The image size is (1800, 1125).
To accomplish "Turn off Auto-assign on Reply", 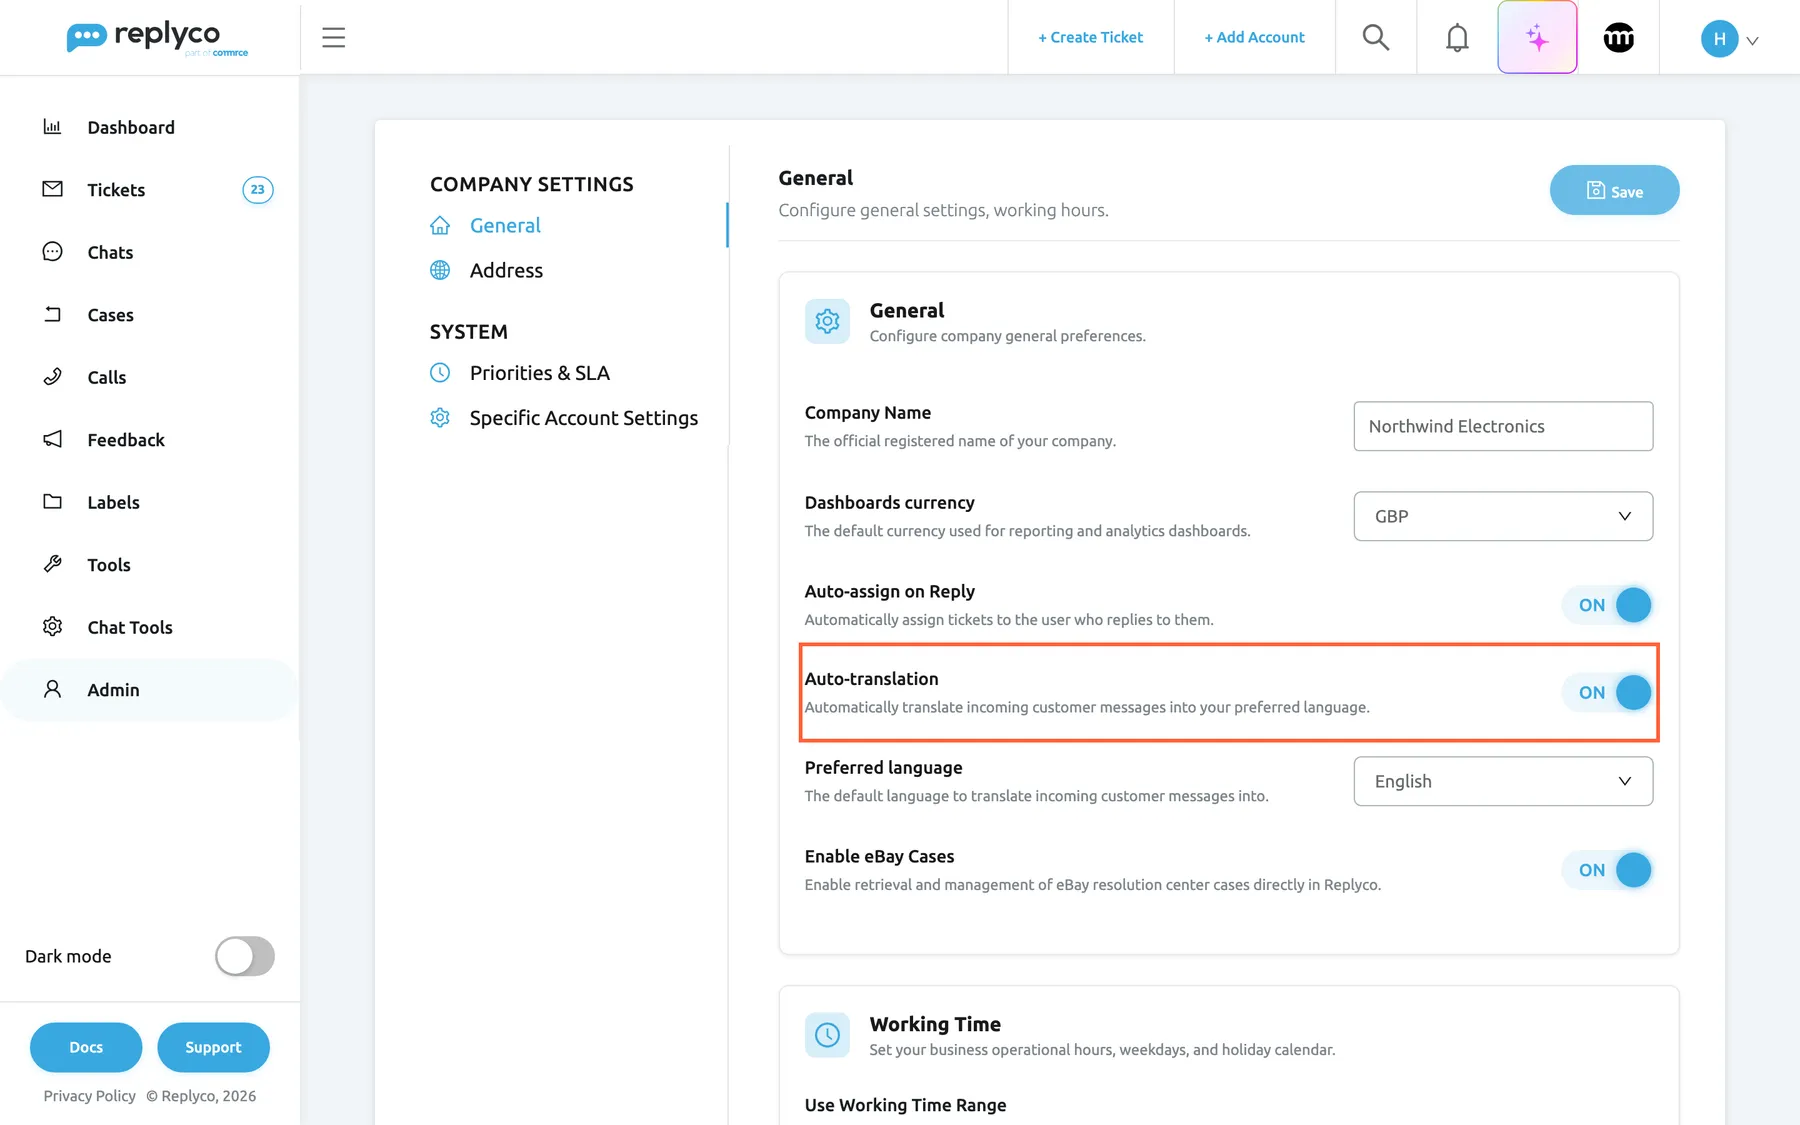I will [1608, 605].
